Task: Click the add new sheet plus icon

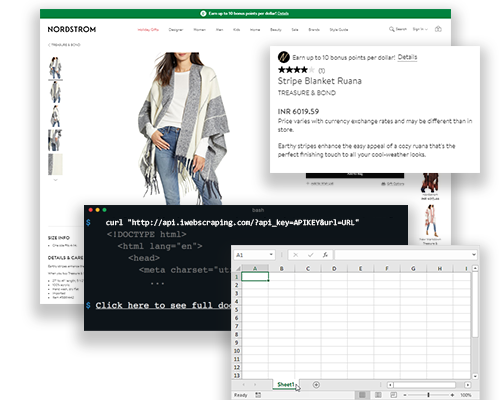Action: [x=316, y=385]
